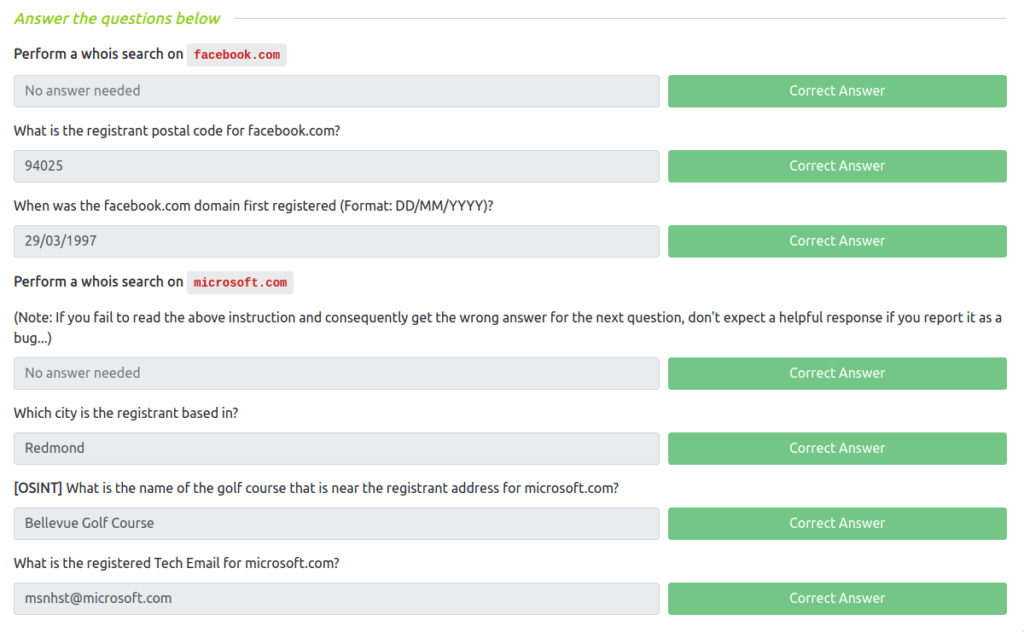The width and height of the screenshot is (1024, 632).
Task: Click the first 'No answer needed' field under facebook.com
Action: (336, 91)
